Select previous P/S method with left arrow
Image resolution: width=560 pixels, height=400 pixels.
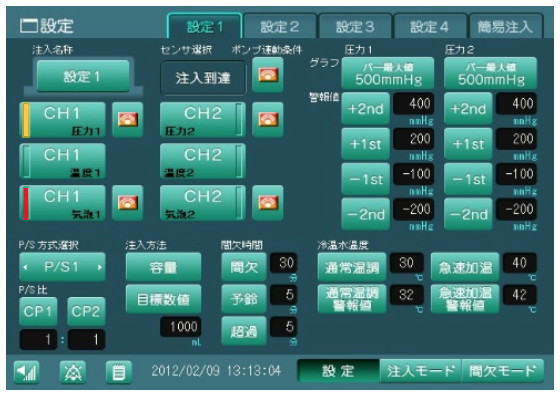(25, 267)
